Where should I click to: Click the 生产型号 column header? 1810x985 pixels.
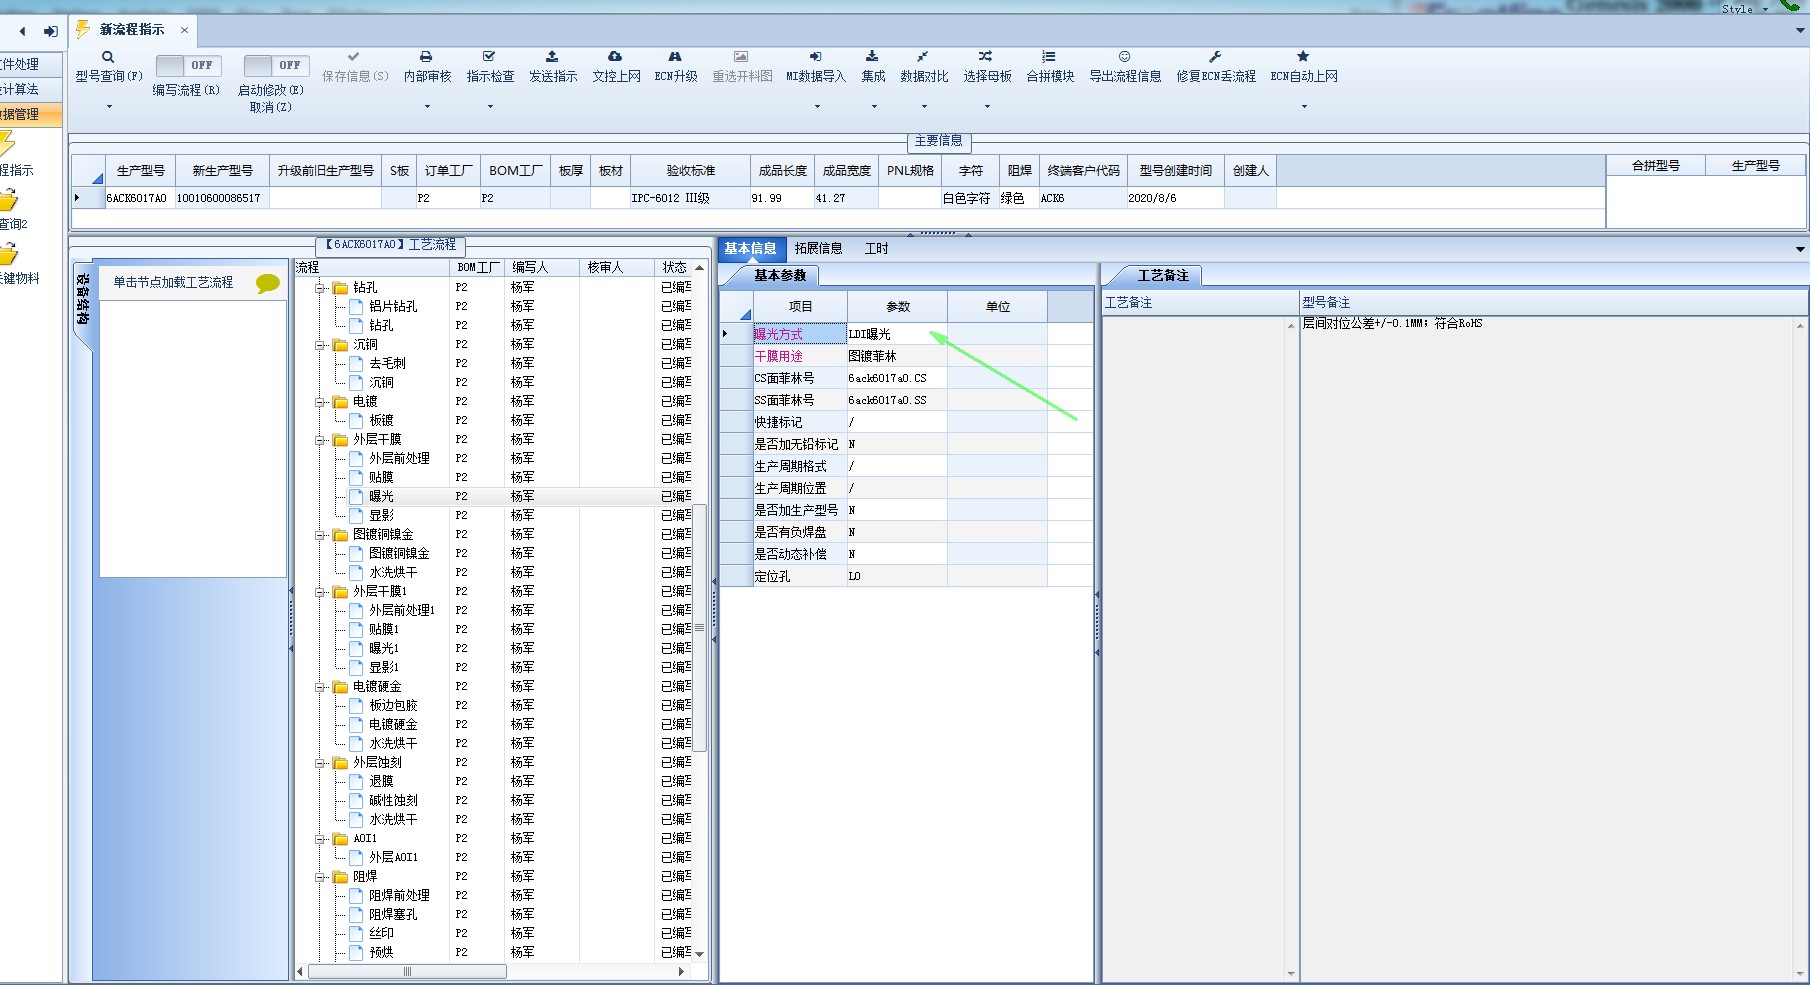[140, 171]
